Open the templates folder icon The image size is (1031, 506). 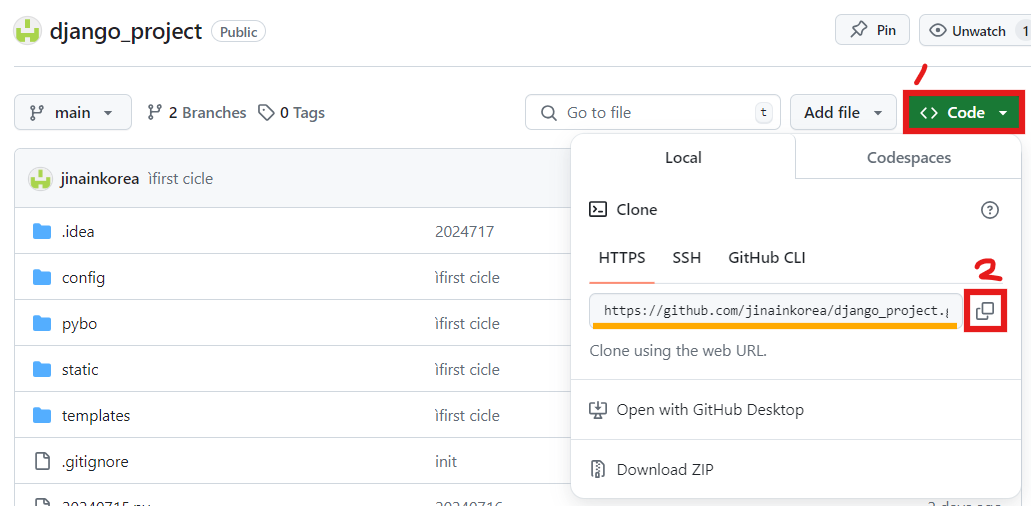42,415
